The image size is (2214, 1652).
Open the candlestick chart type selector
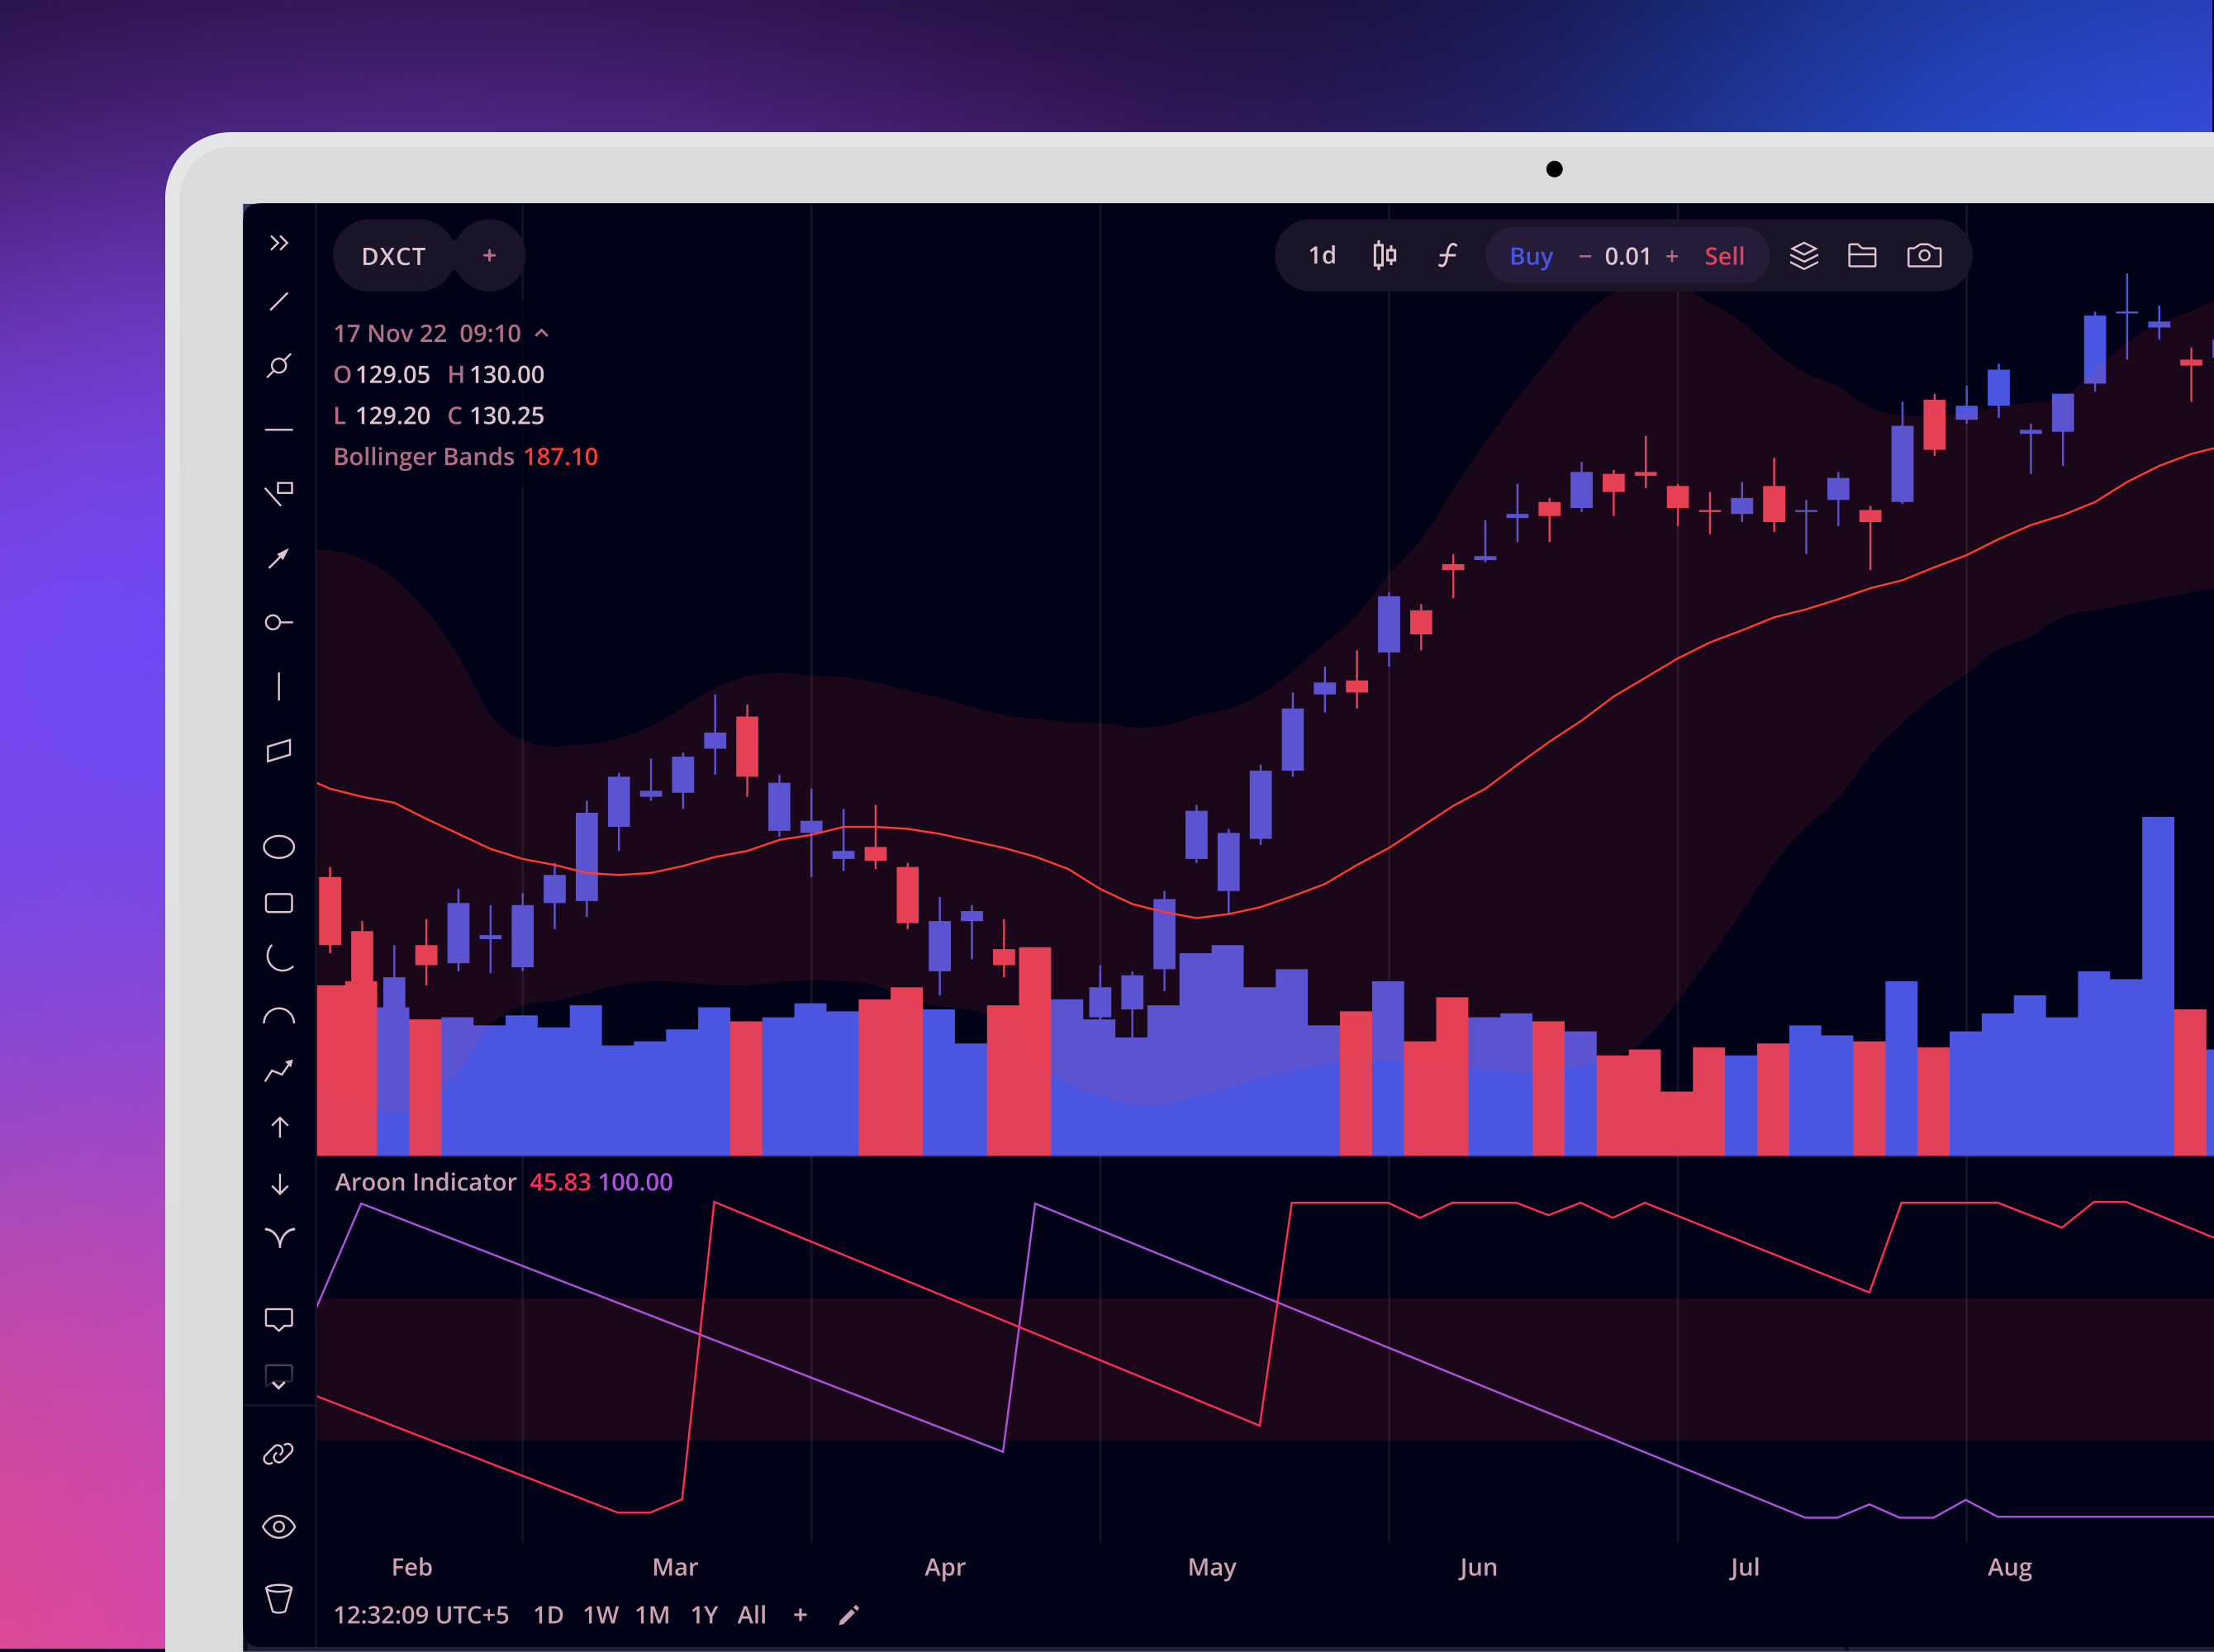1384,256
